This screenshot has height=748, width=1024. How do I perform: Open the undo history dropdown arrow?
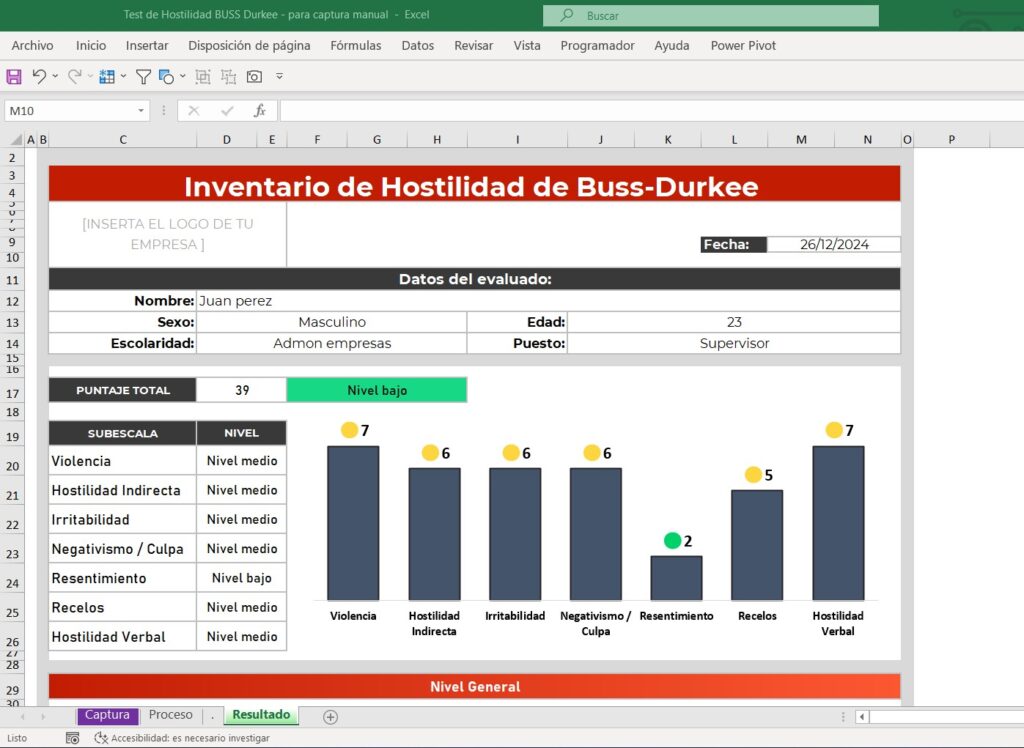click(x=55, y=76)
